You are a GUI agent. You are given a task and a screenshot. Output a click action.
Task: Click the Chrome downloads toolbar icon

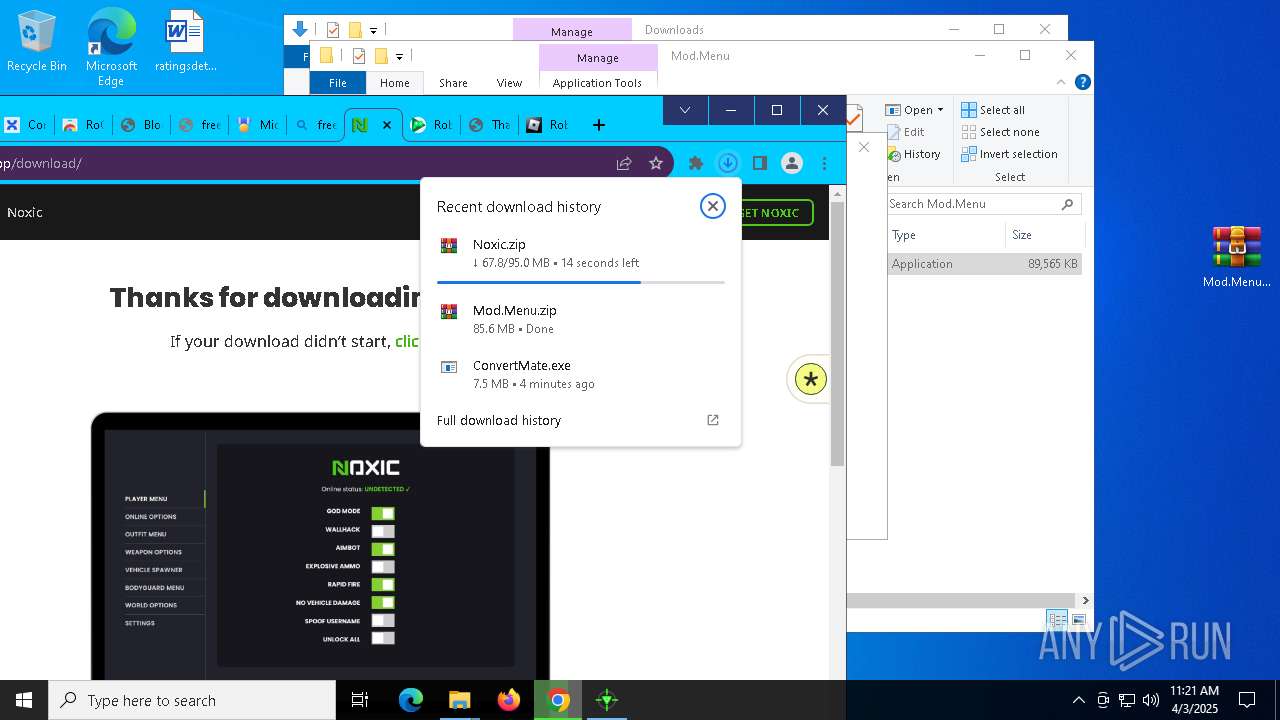pos(728,163)
